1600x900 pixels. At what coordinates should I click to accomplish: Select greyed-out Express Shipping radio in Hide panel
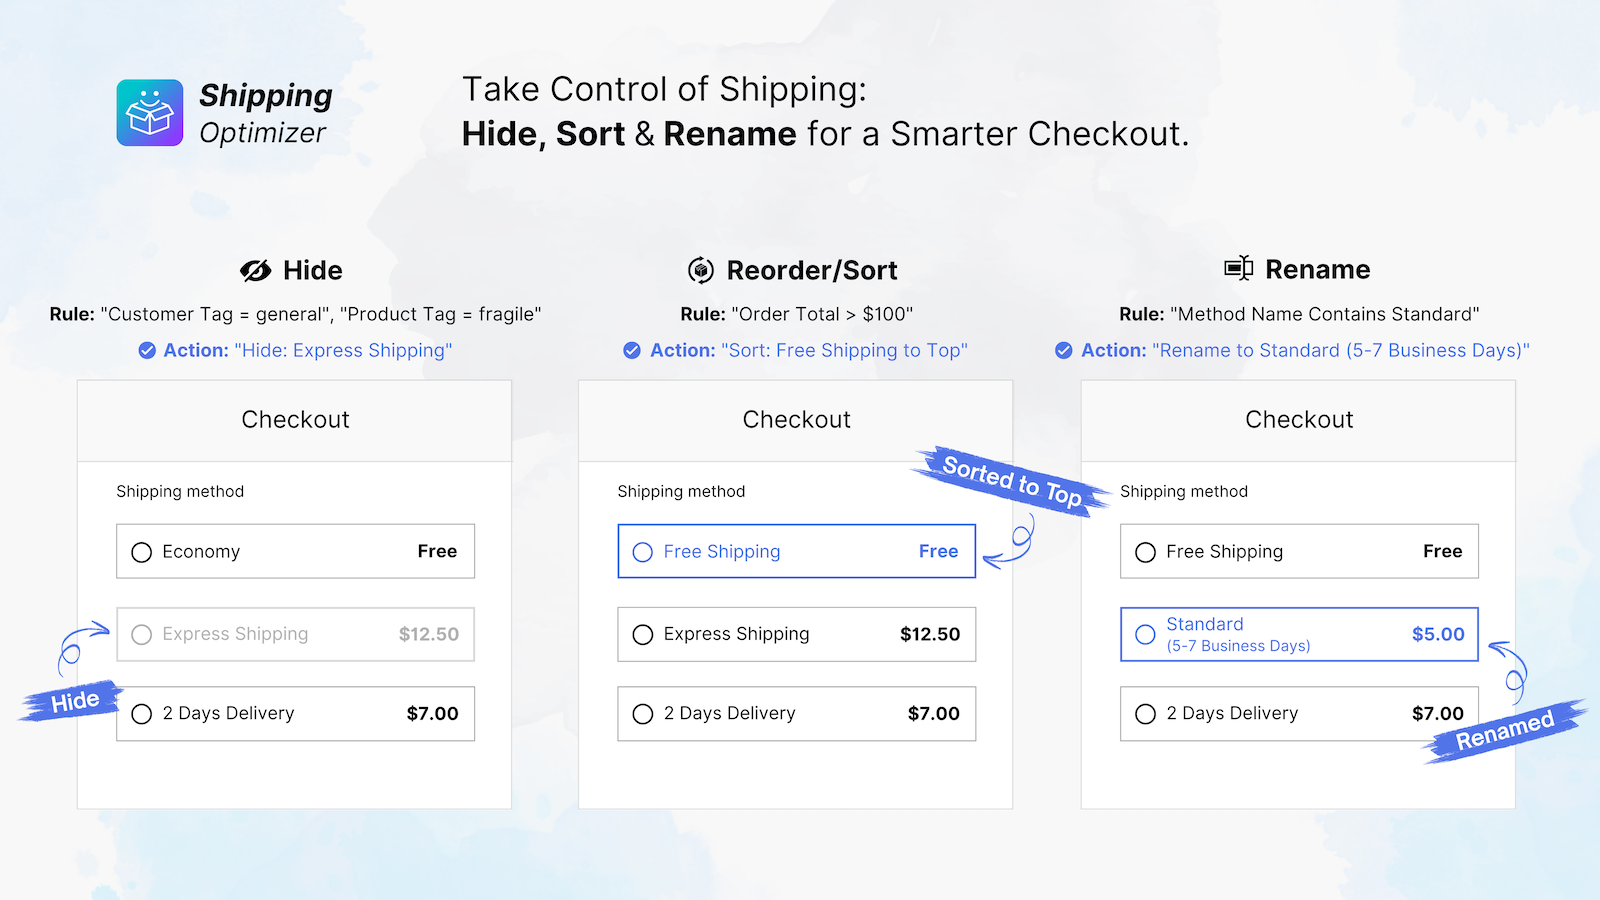(x=142, y=634)
